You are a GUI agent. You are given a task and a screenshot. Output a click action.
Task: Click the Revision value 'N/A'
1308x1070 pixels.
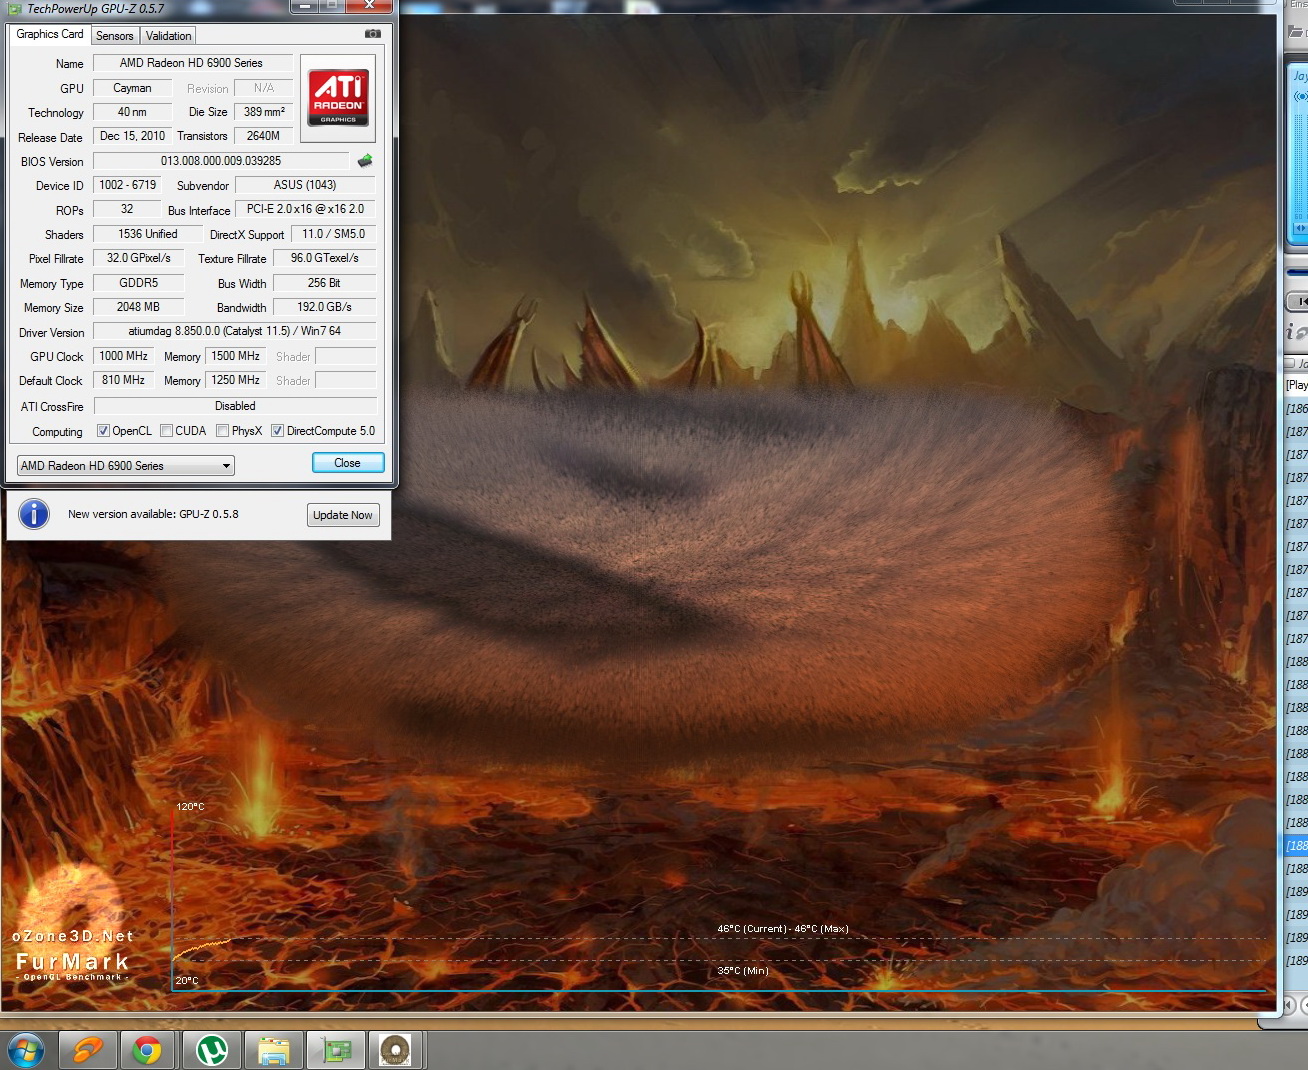[264, 88]
